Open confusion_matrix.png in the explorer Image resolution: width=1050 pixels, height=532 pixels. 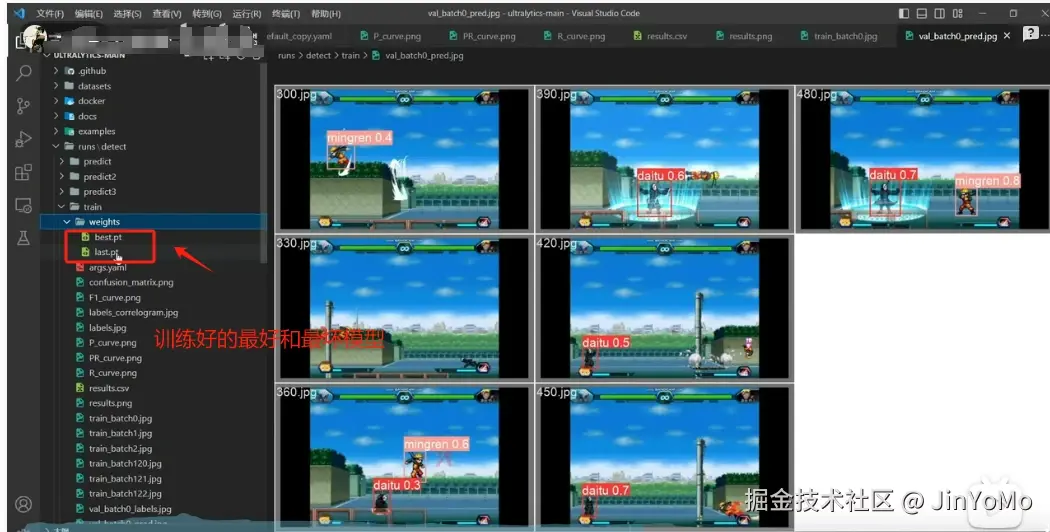pyautogui.click(x=131, y=282)
